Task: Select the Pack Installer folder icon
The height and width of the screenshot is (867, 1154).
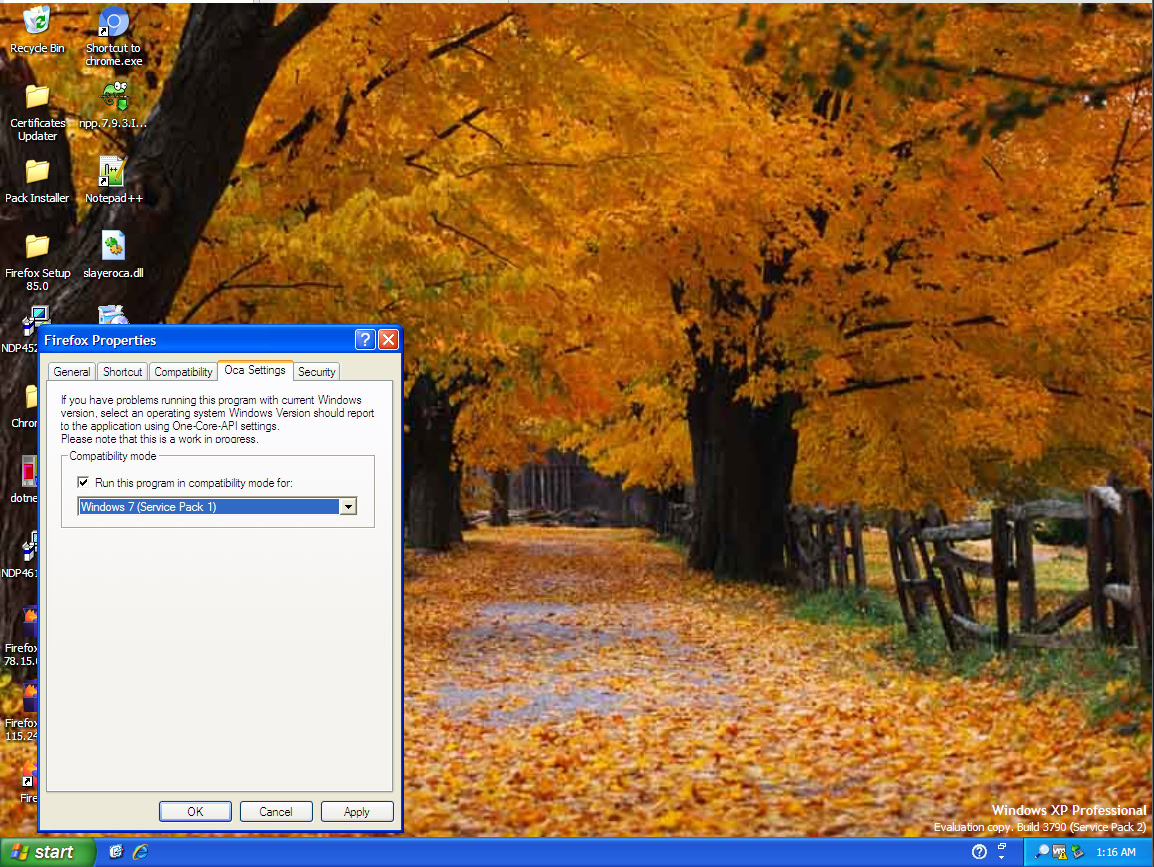Action: pyautogui.click(x=37, y=181)
